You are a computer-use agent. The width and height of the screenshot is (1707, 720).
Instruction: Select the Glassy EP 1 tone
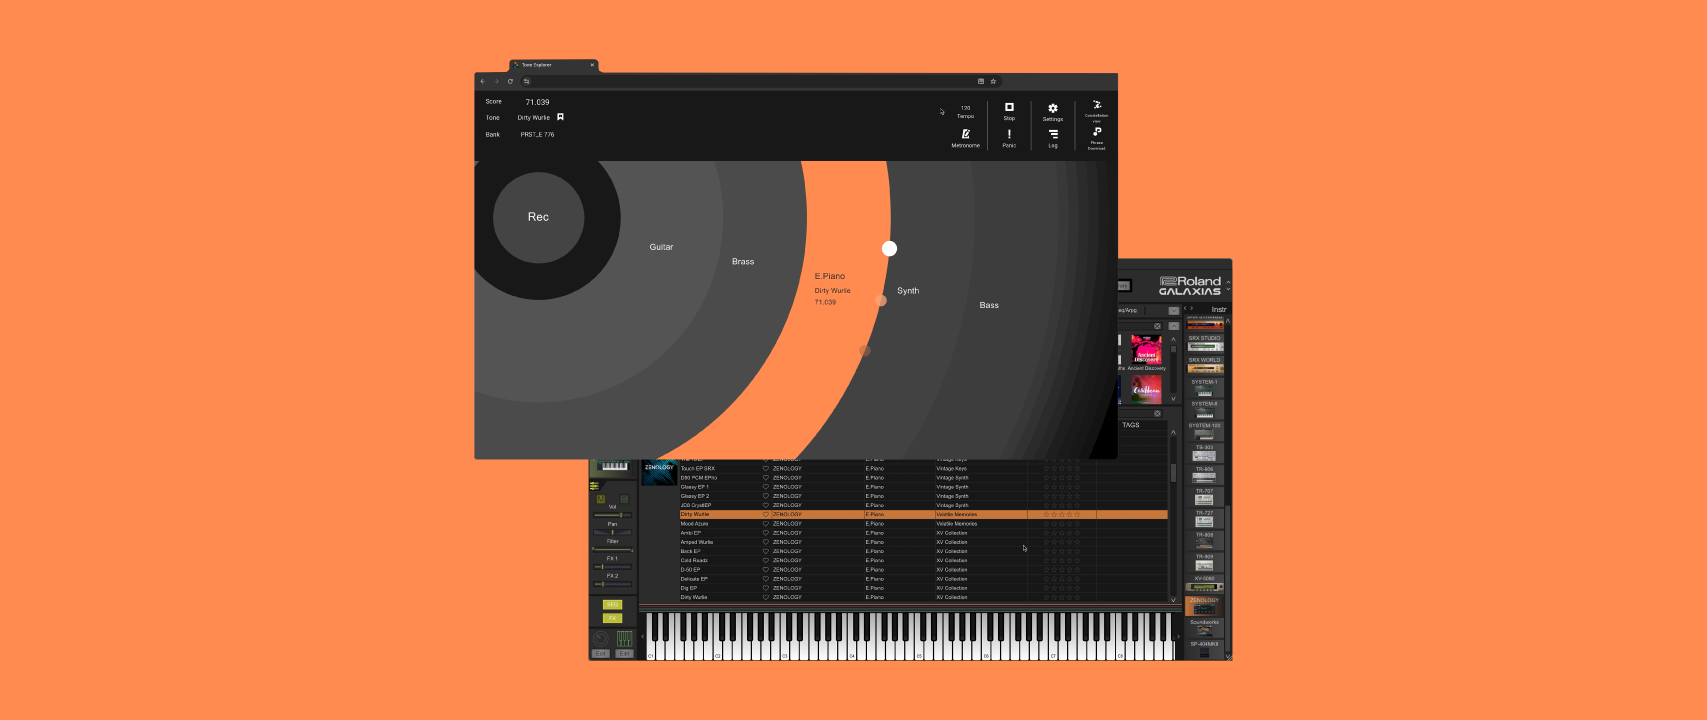(x=923, y=487)
